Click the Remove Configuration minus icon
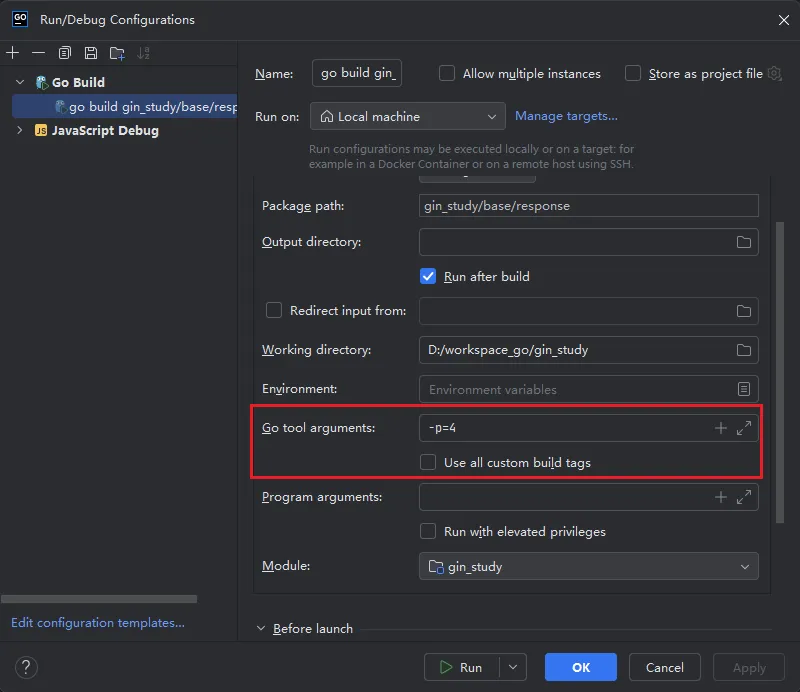The width and height of the screenshot is (800, 692). [x=38, y=52]
